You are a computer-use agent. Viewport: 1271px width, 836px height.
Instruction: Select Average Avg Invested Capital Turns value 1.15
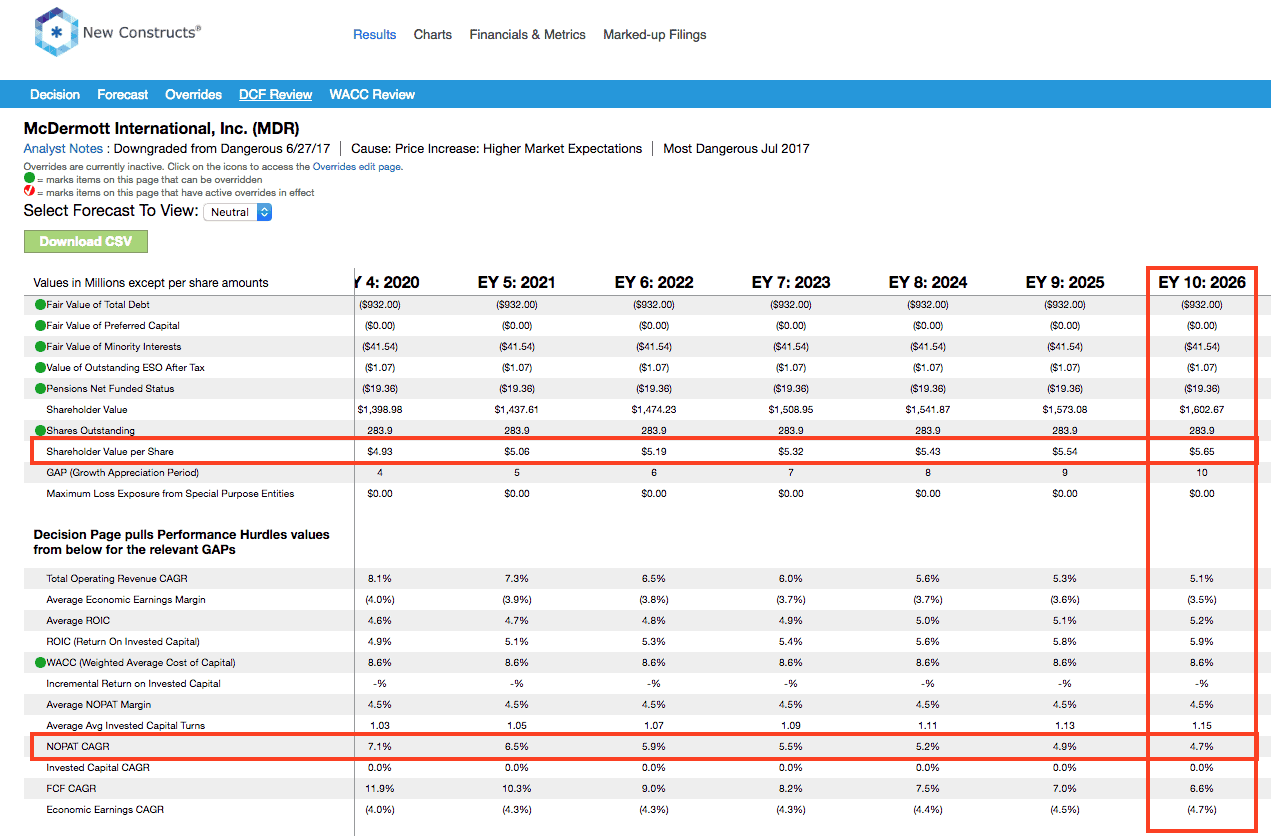tap(1202, 726)
